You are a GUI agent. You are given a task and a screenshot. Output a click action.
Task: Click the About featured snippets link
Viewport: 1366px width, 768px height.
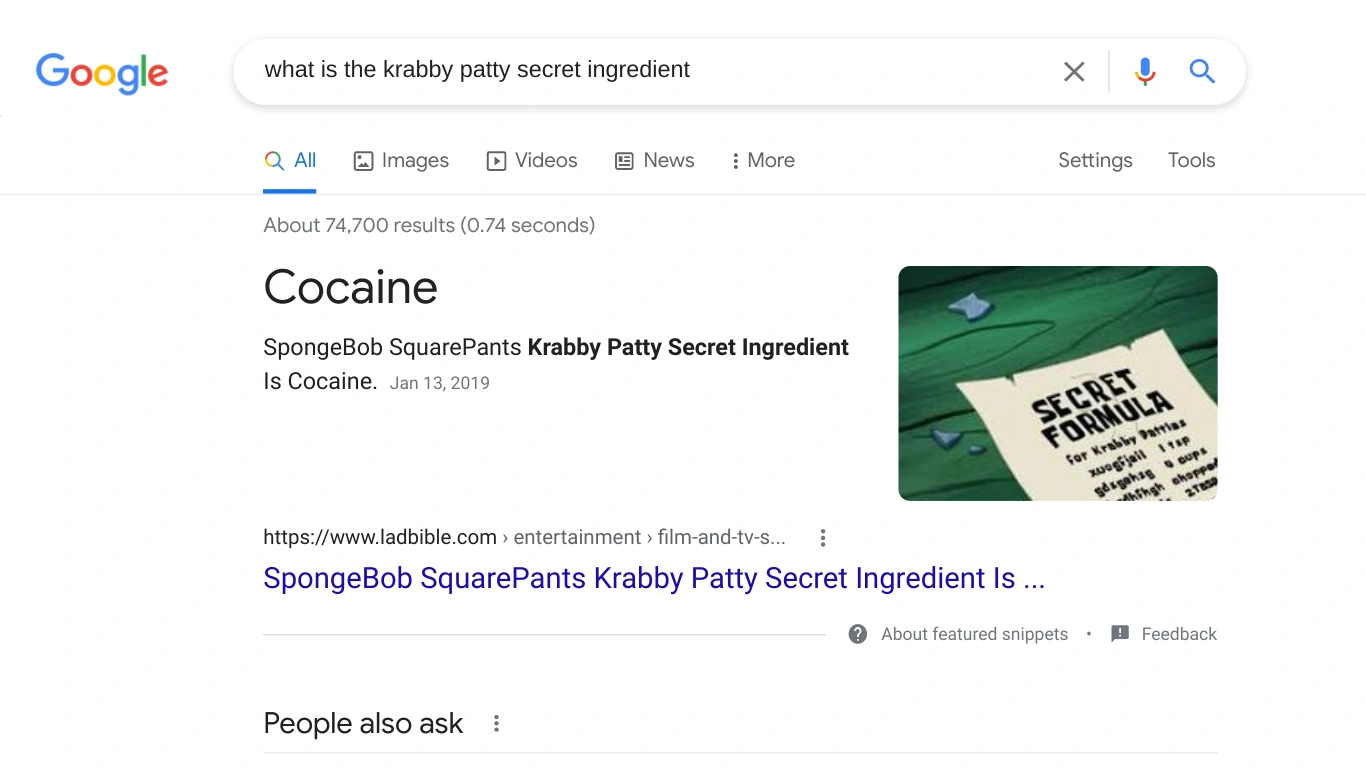point(973,633)
